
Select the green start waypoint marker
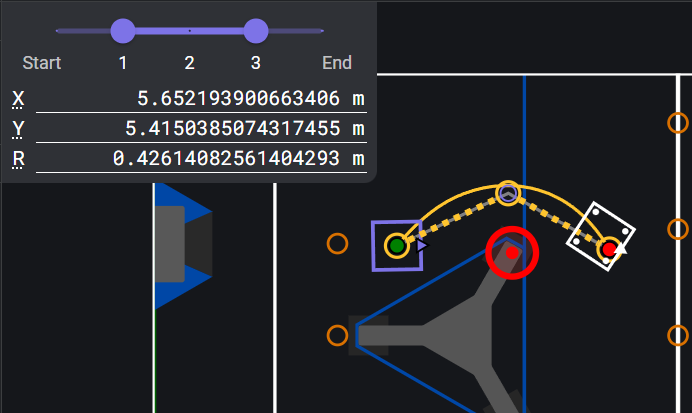397,245
